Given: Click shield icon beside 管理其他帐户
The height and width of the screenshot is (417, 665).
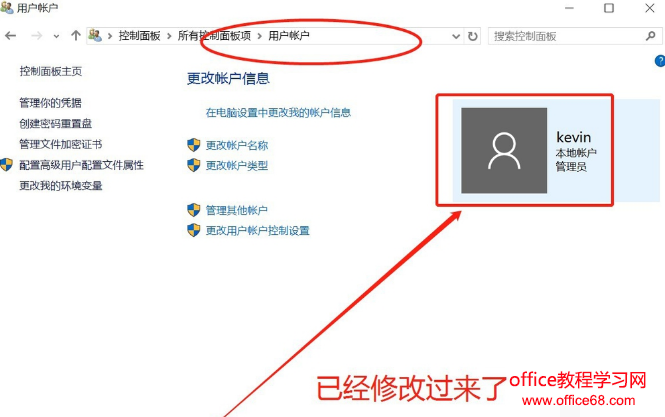Looking at the screenshot, I should 194,210.
